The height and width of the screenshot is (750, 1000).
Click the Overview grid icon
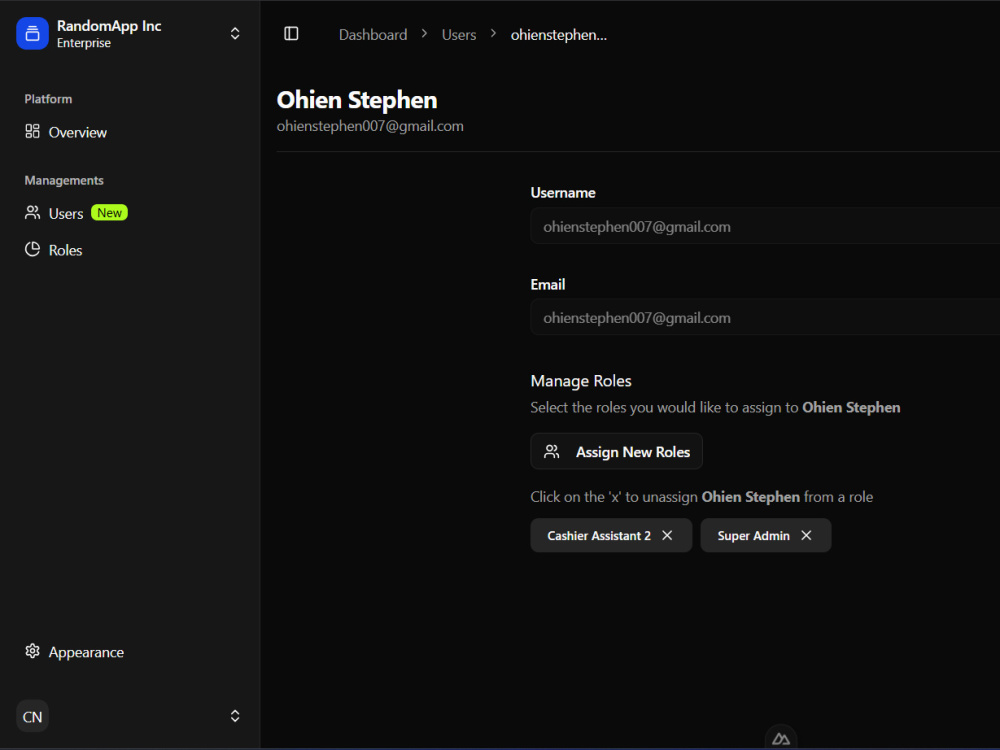coord(33,131)
